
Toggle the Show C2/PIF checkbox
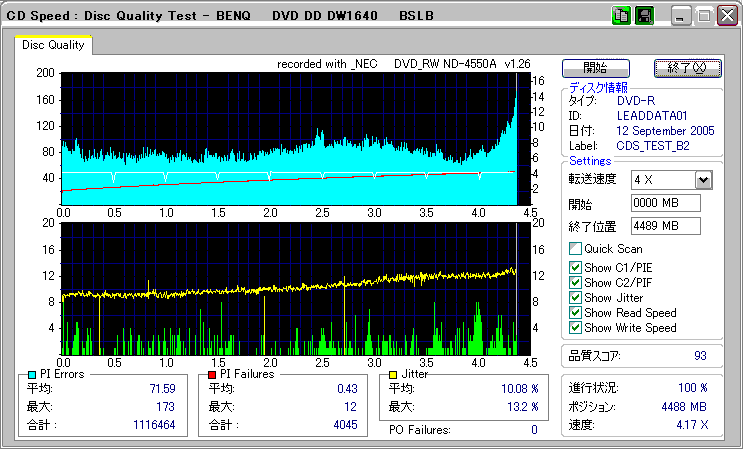click(x=575, y=282)
